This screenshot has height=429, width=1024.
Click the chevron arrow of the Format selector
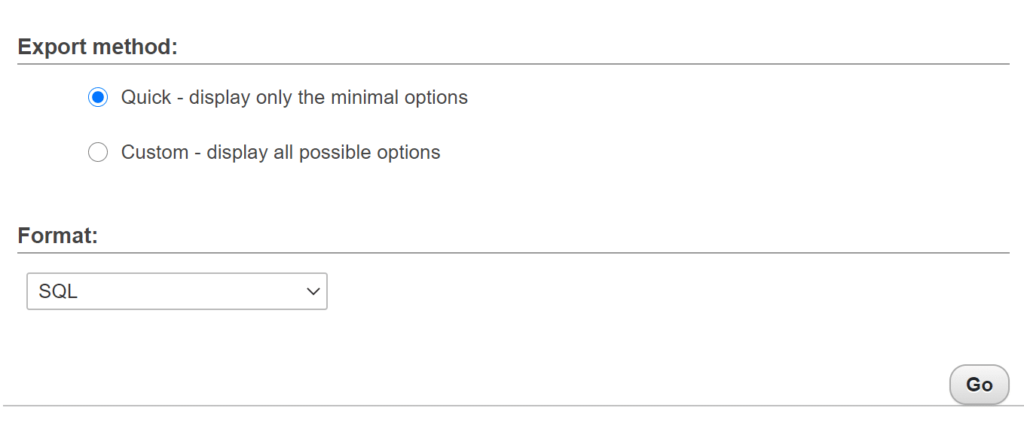pos(313,291)
